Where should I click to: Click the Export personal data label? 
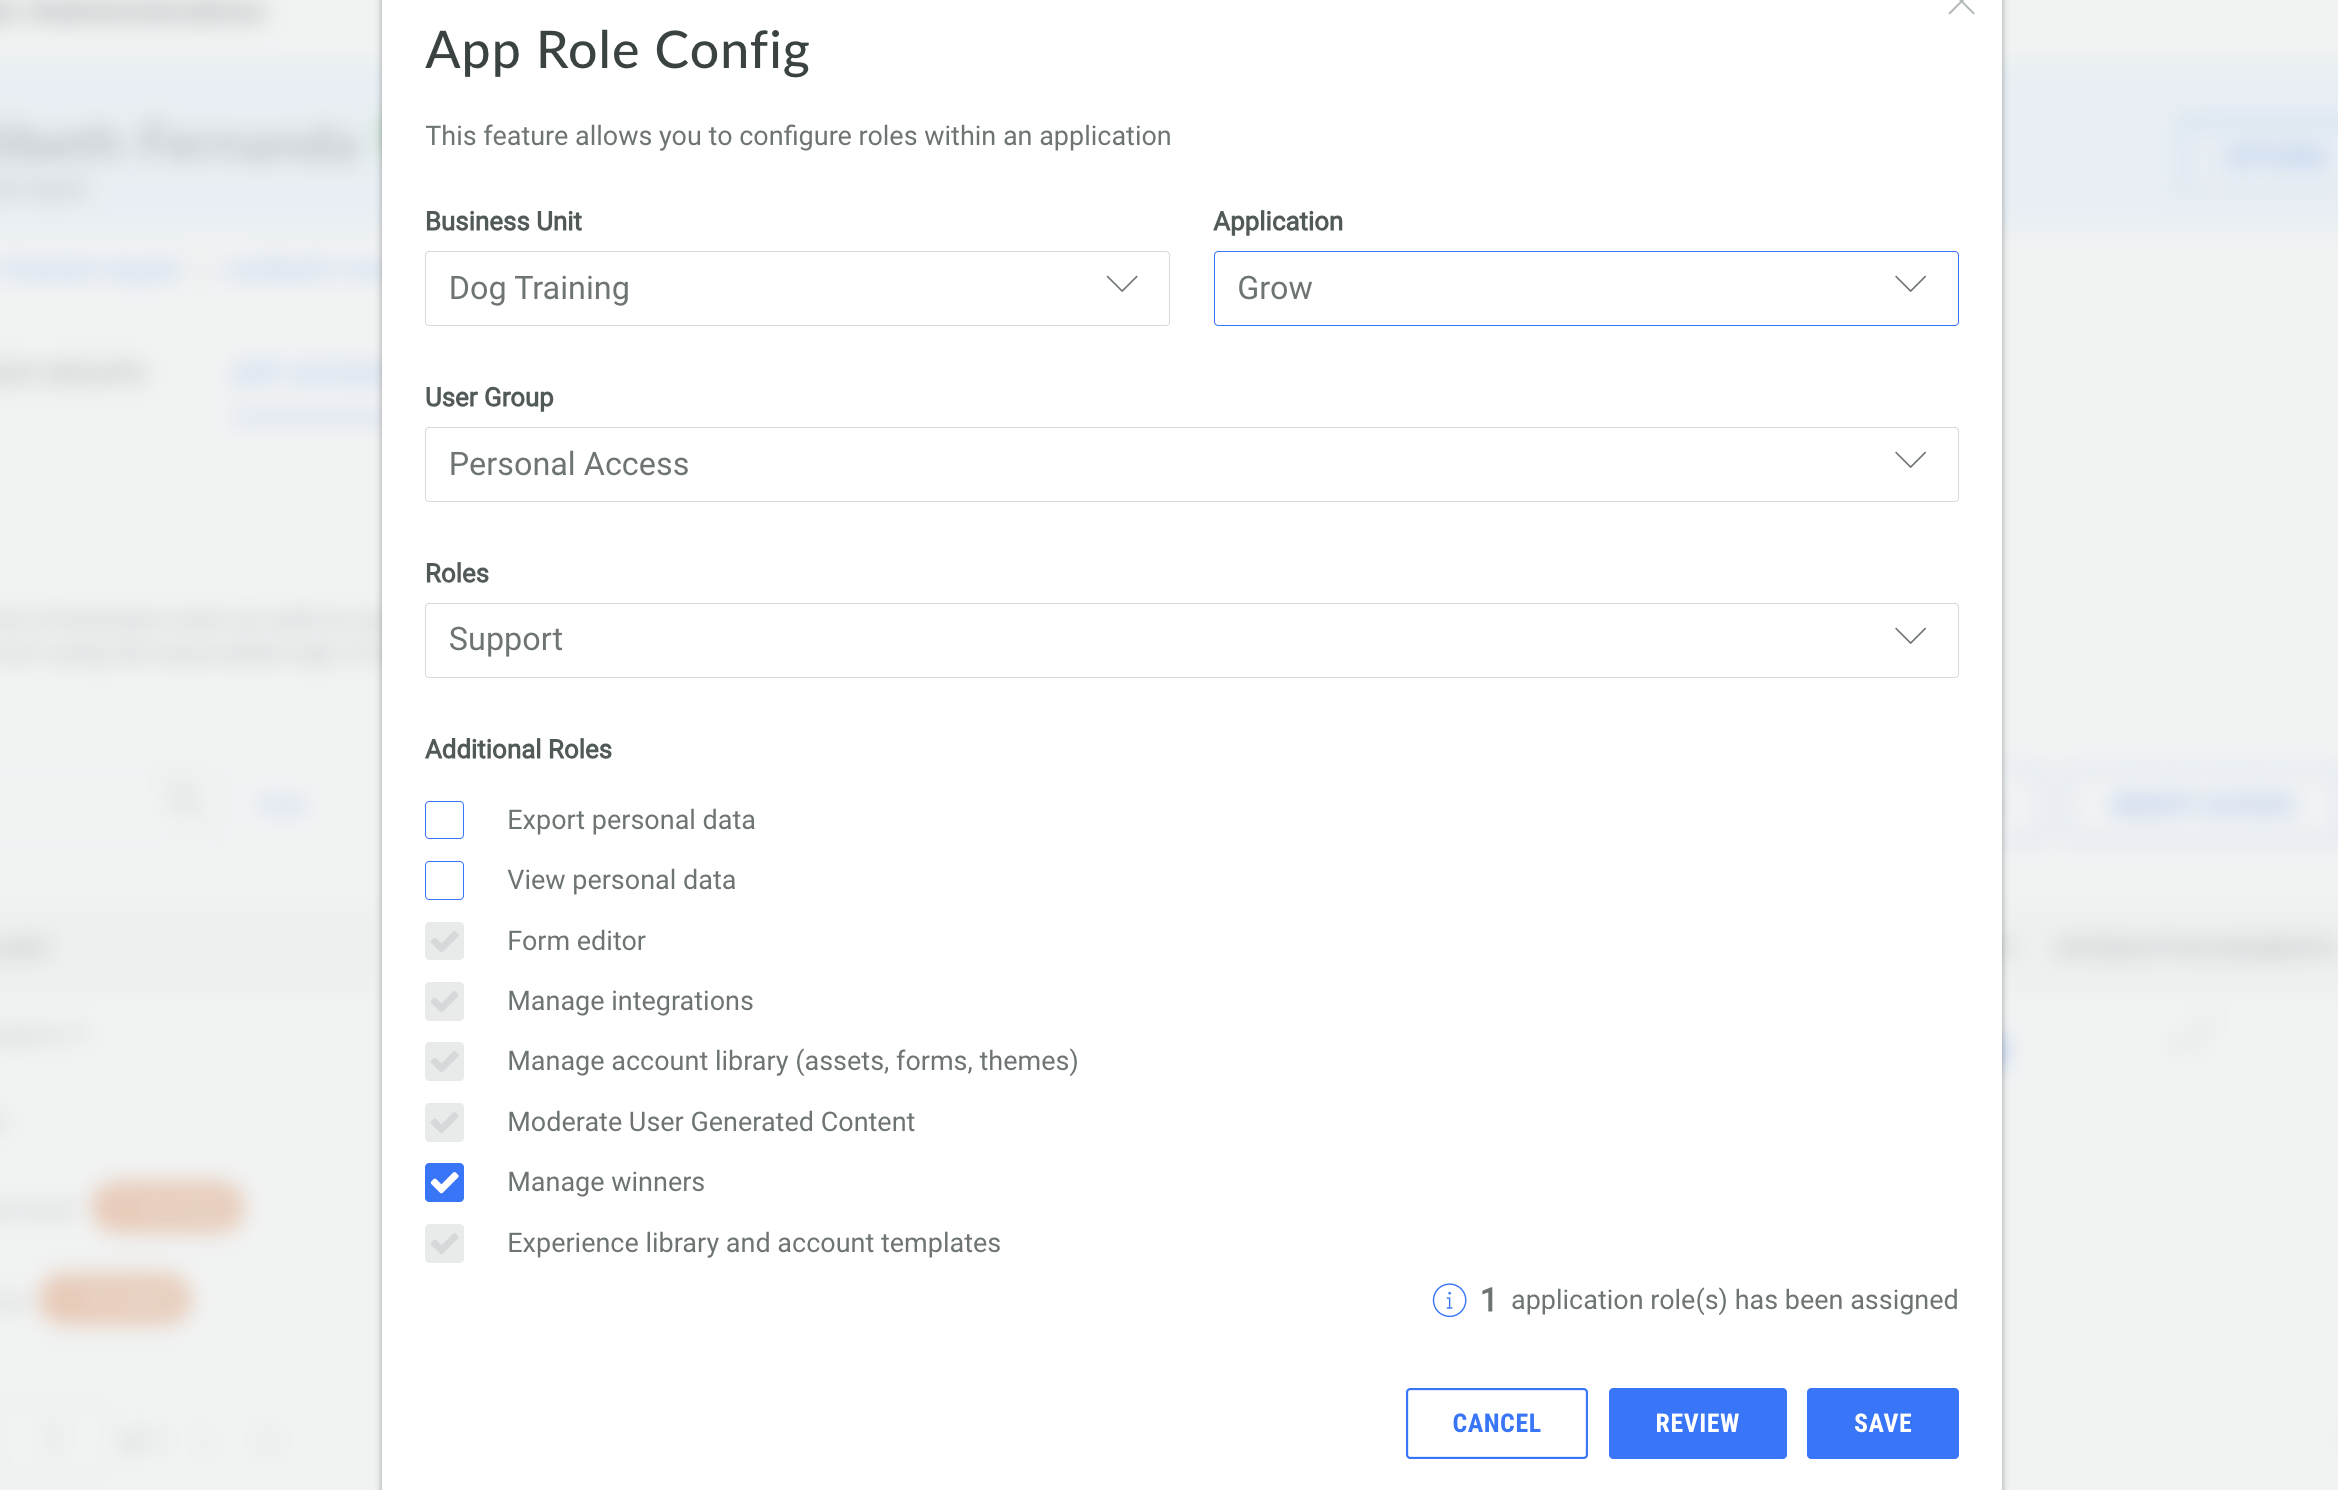[x=631, y=820]
